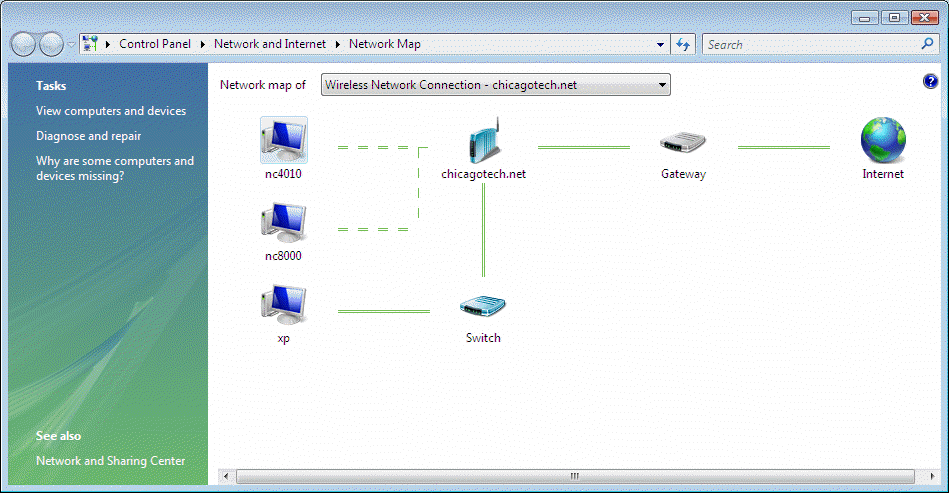Click the Gateway device icon
Viewport: 949px width, 493px height.
click(x=683, y=143)
